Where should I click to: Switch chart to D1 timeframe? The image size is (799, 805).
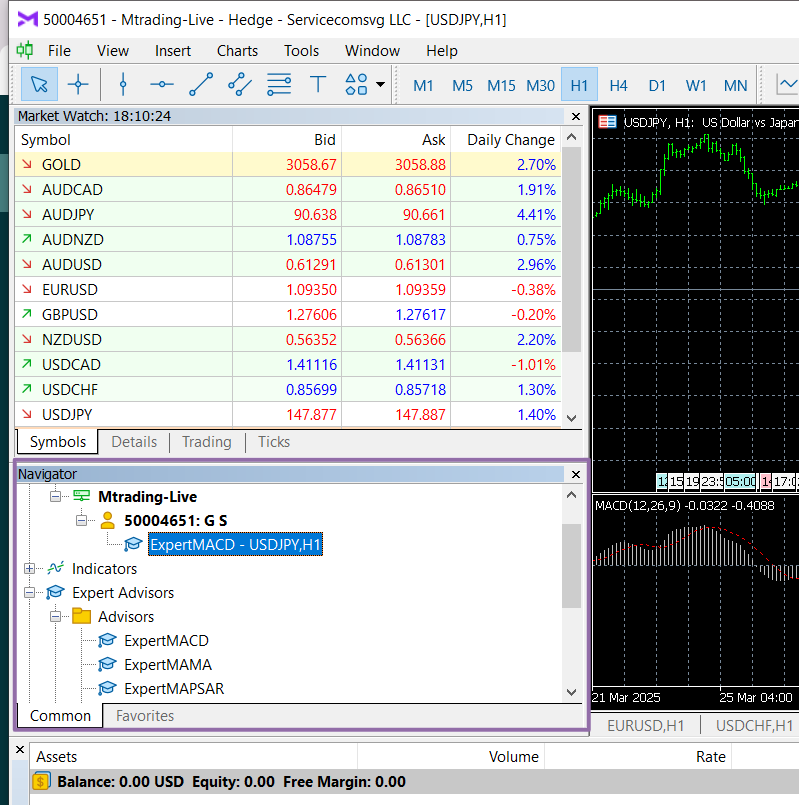point(657,85)
